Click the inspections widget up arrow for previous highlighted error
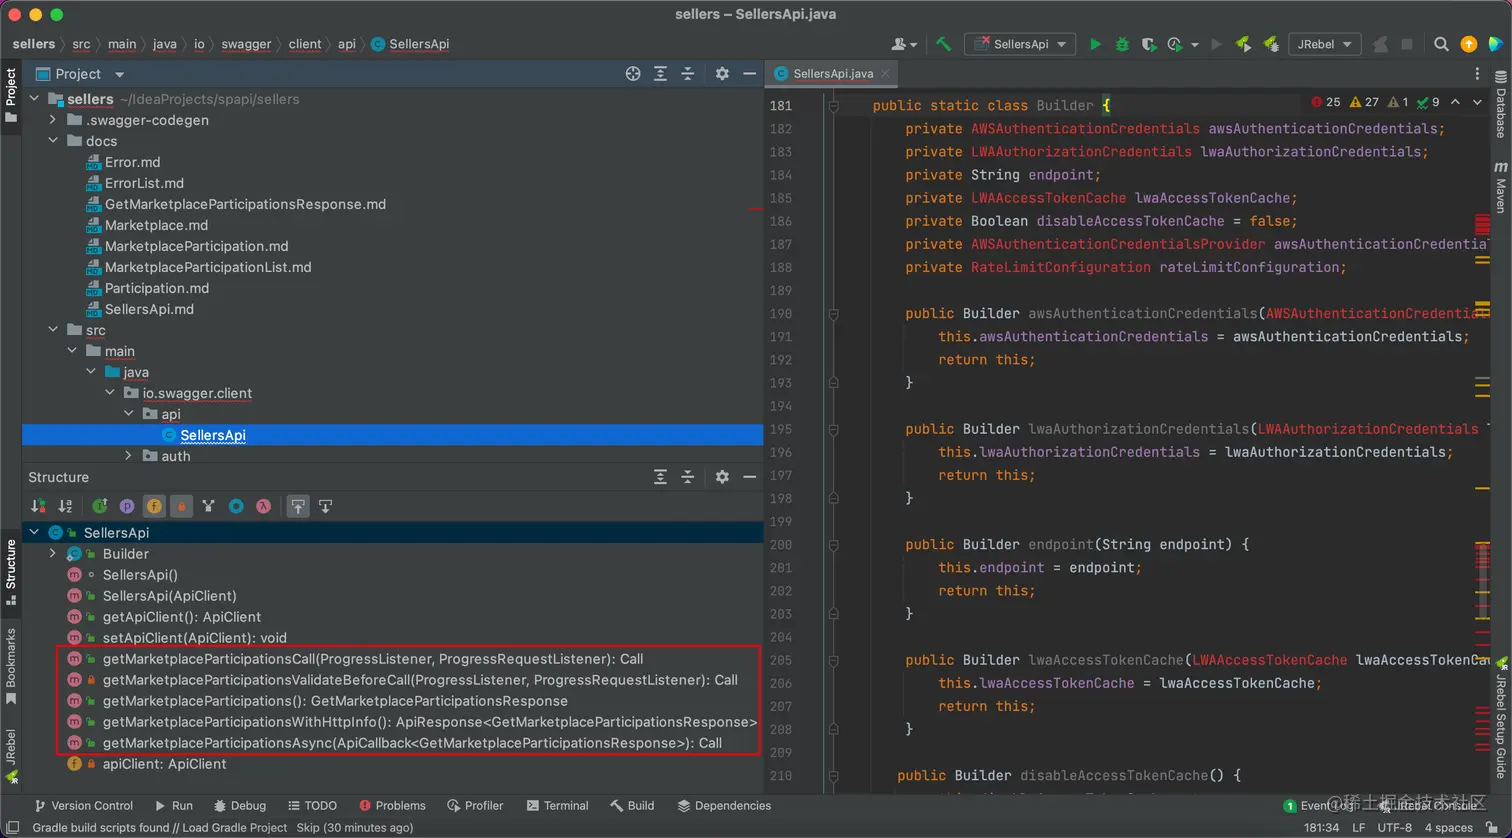Viewport: 1512px width, 838px height. [1455, 102]
